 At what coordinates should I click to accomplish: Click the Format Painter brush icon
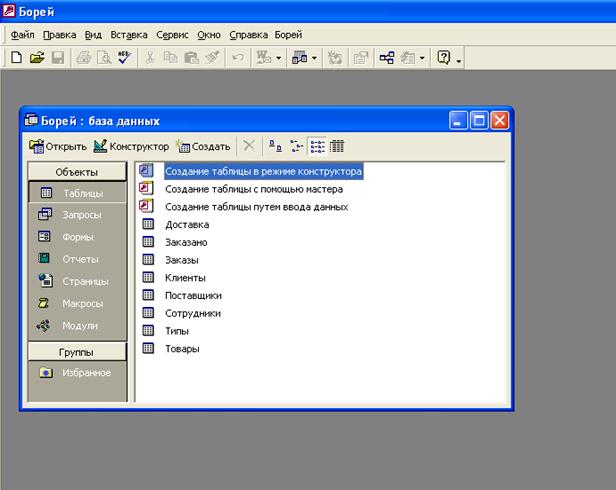[x=212, y=58]
